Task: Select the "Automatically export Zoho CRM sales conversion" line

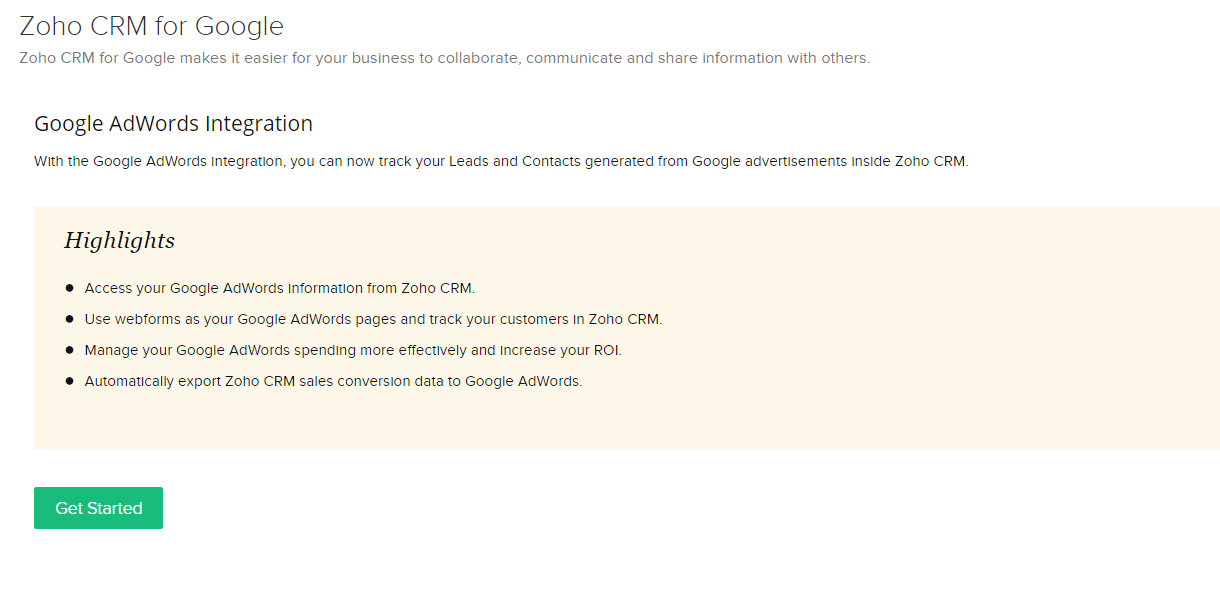Action: pos(333,381)
